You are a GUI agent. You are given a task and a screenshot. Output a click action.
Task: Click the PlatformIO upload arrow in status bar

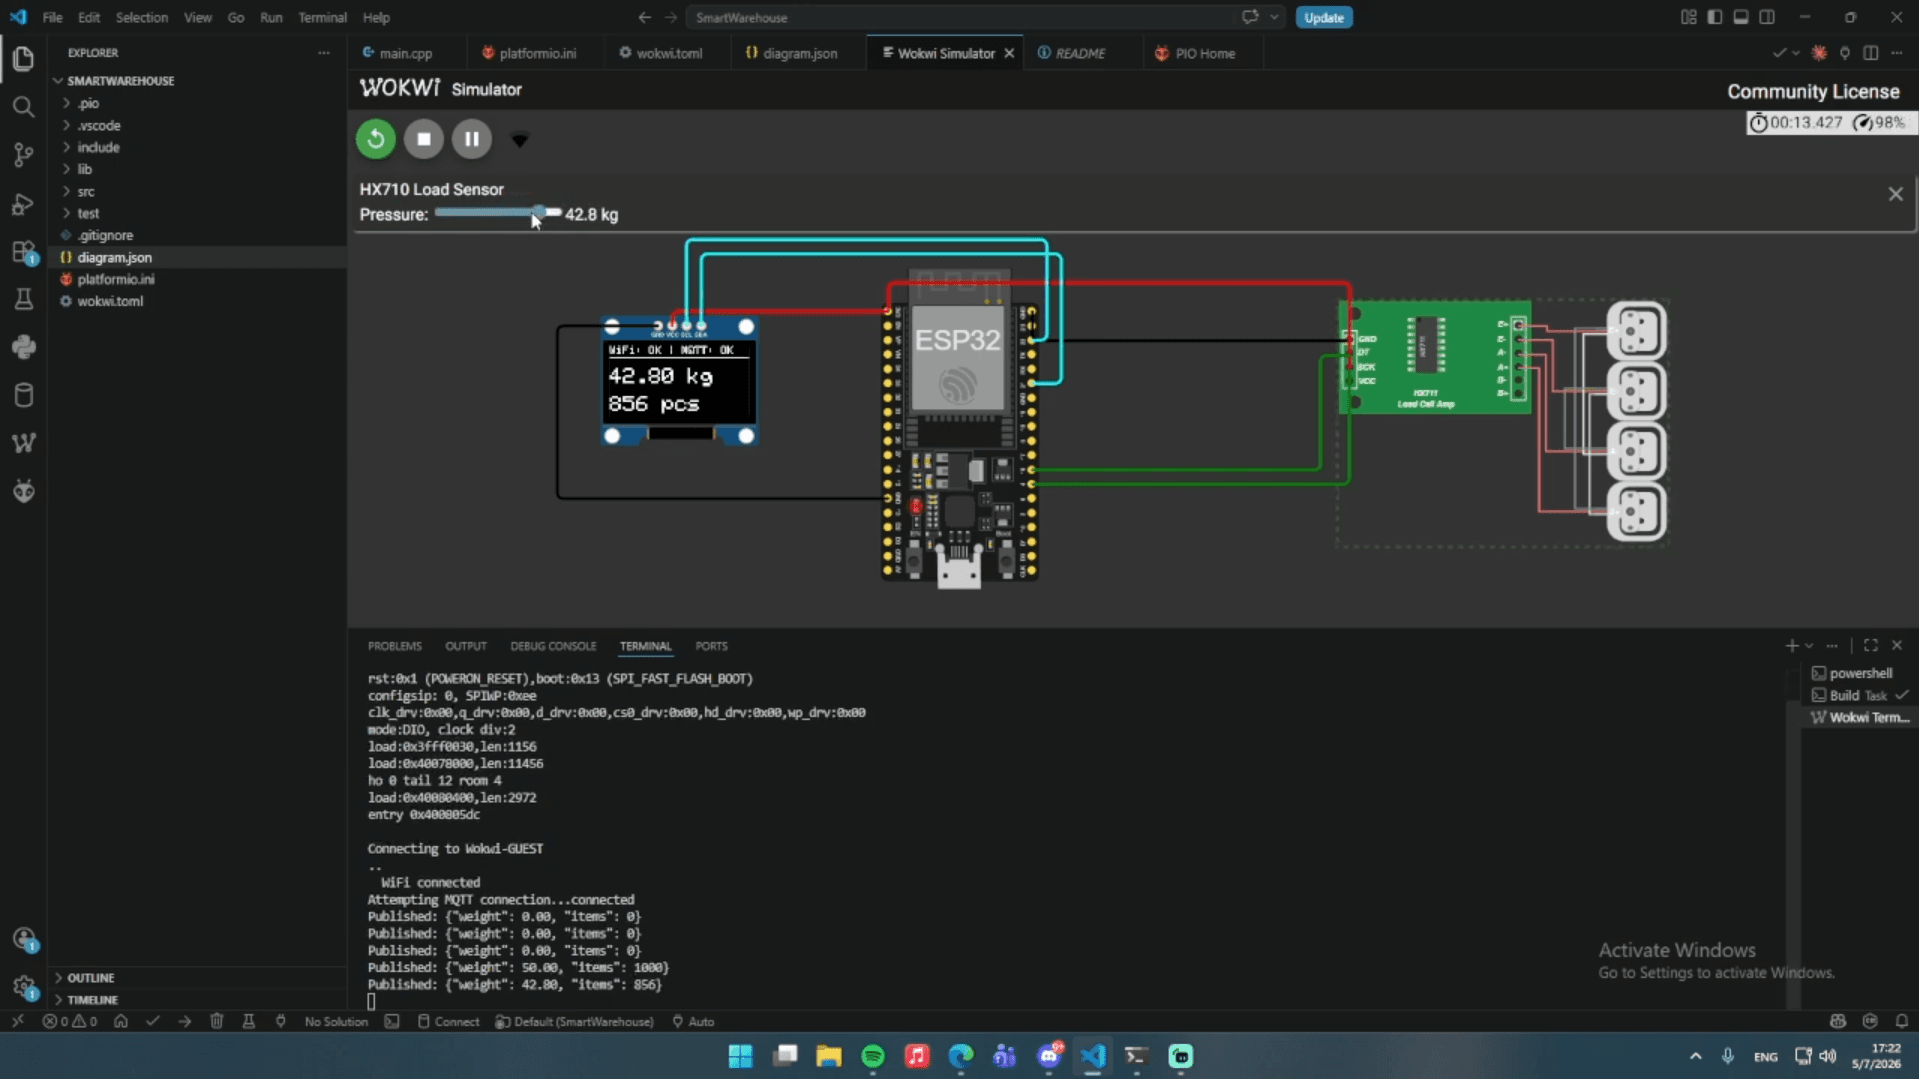click(x=185, y=1021)
